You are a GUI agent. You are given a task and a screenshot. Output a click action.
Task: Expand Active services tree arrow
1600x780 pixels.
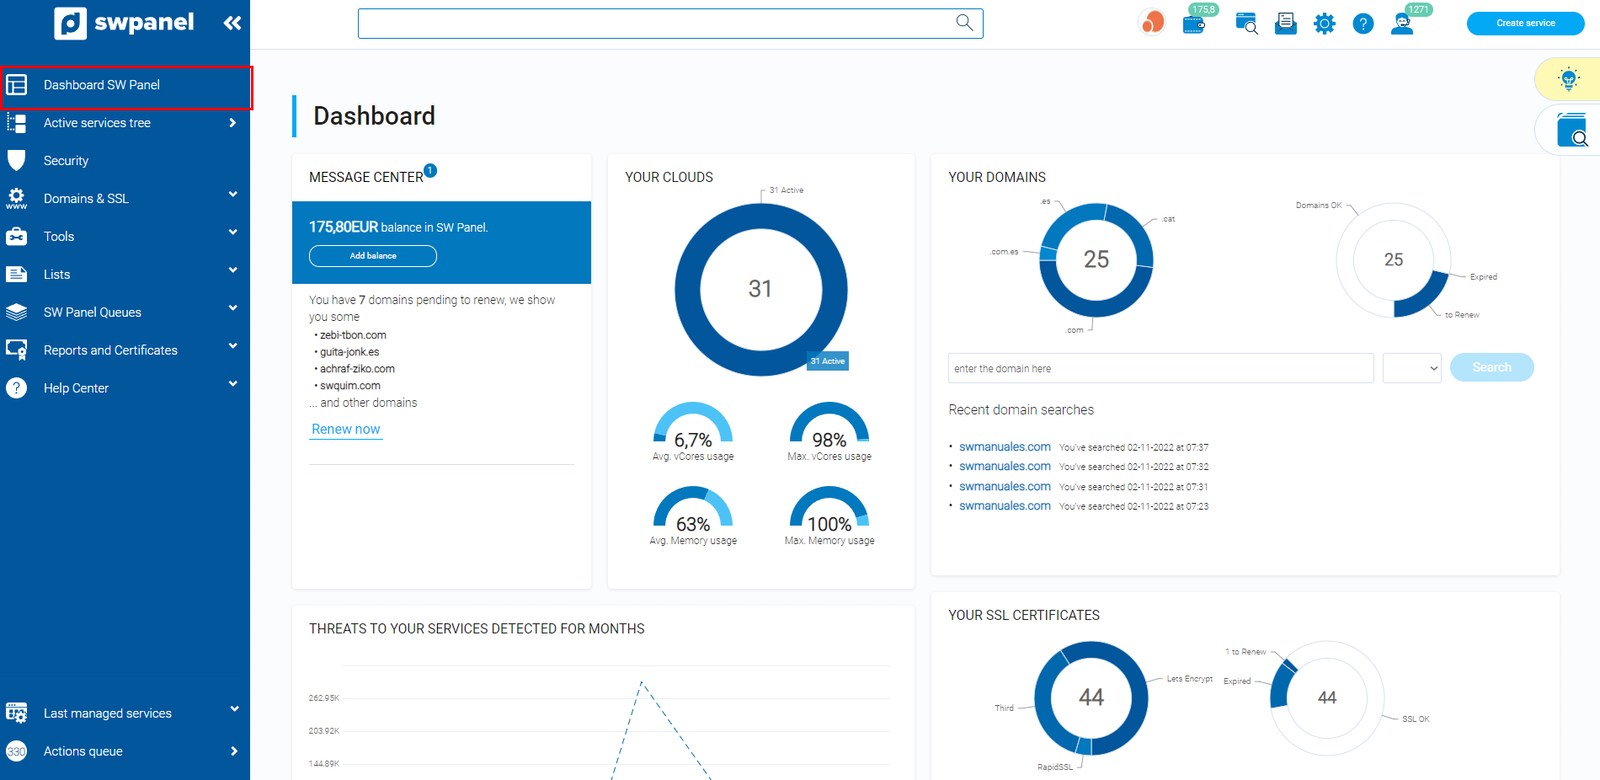pos(232,123)
